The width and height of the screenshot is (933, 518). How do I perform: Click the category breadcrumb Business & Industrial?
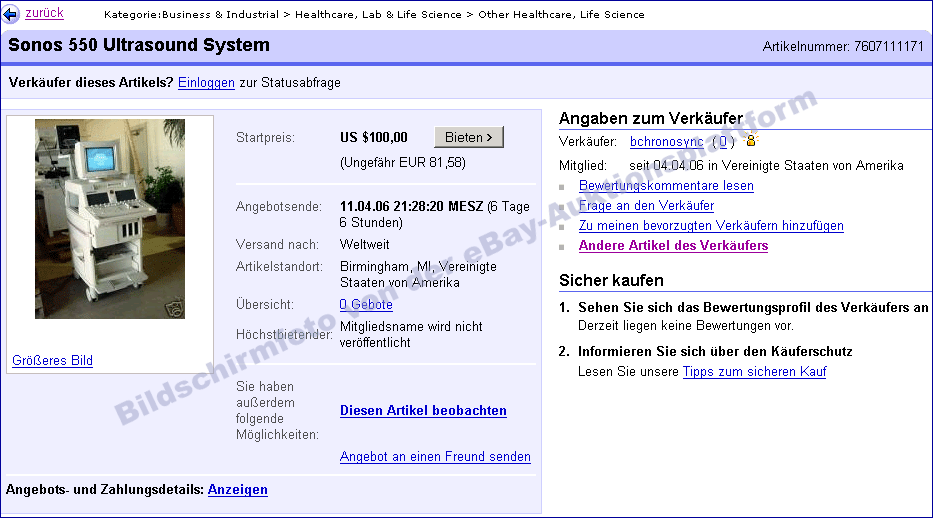click(220, 14)
